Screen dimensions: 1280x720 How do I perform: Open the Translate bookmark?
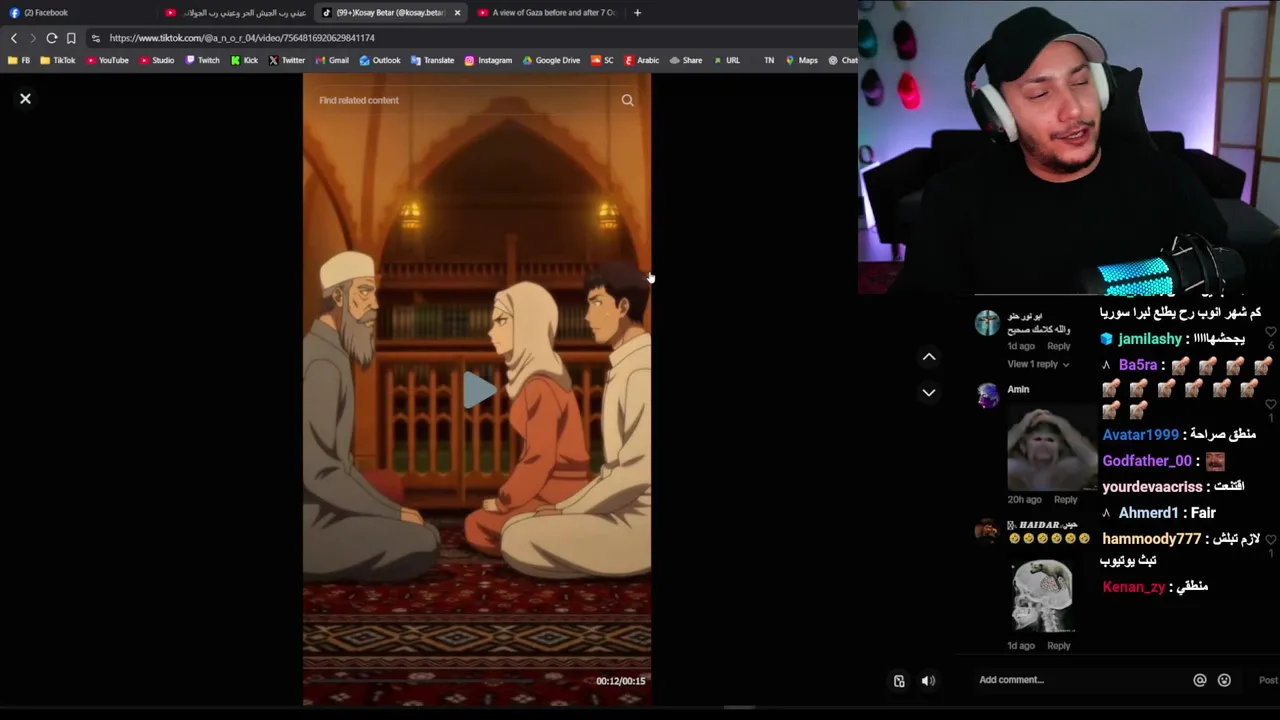[432, 60]
